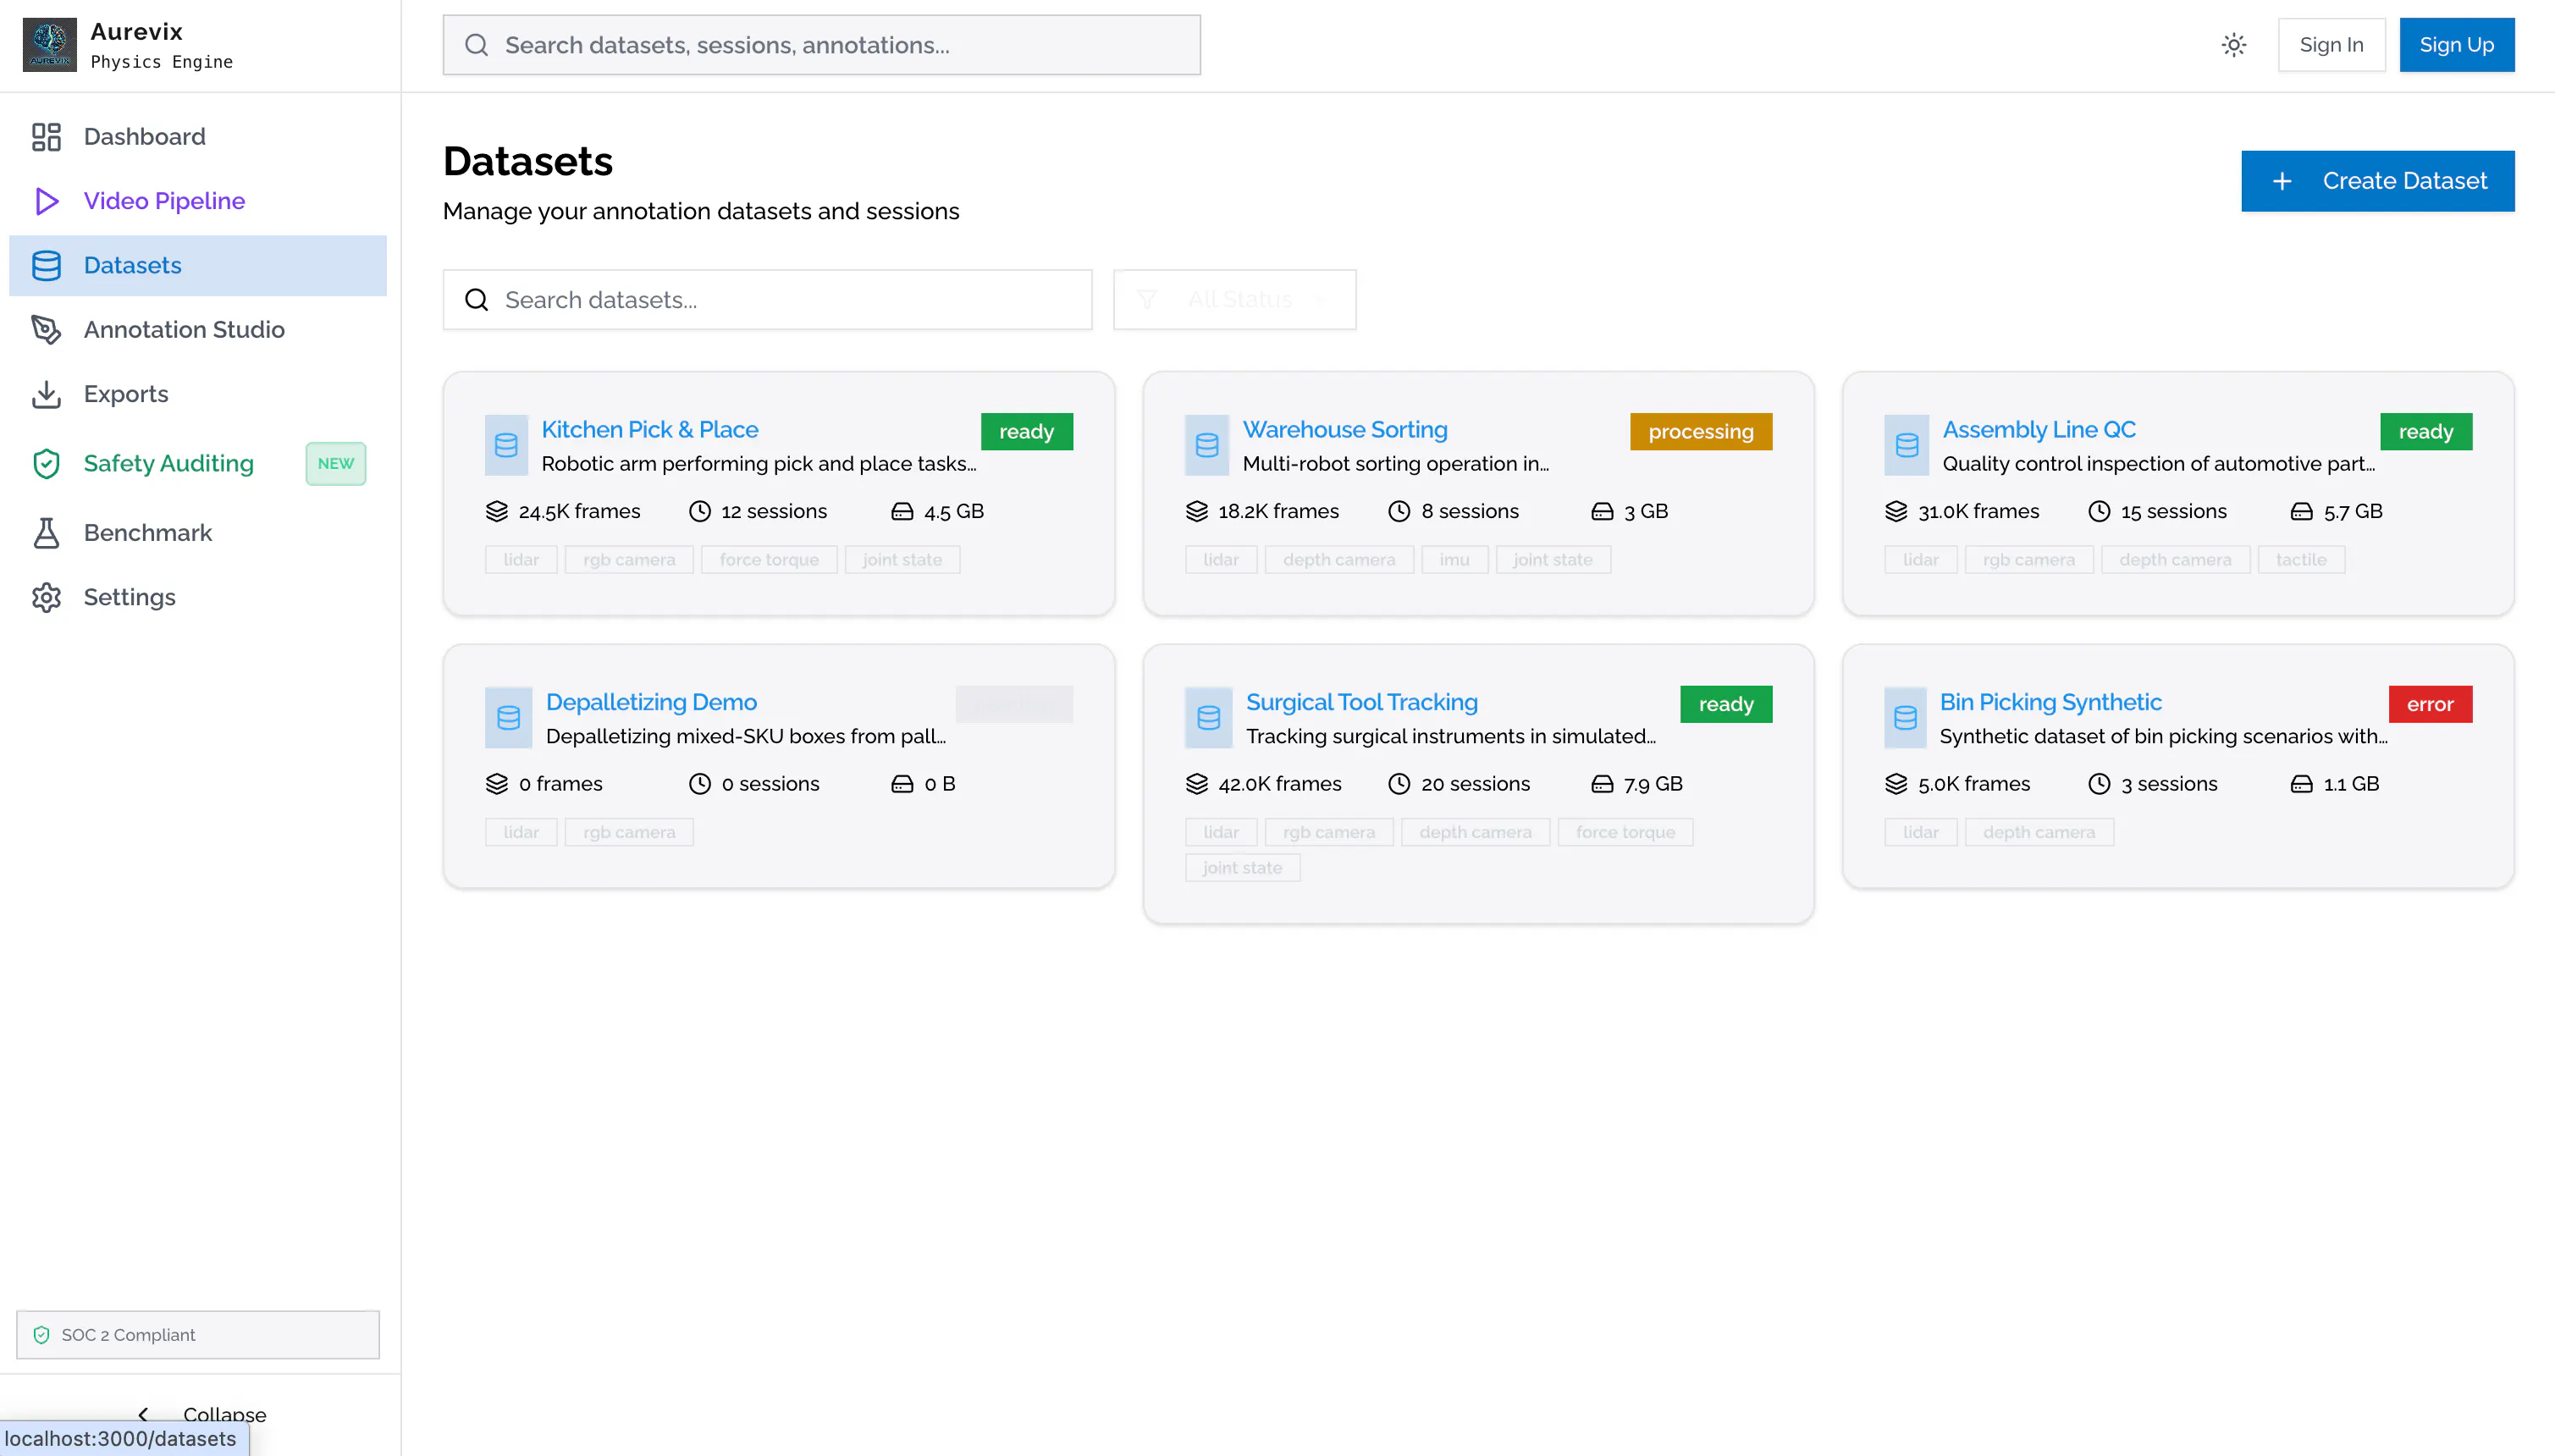Click the Depalletizing Demo dataset icon
Image resolution: width=2555 pixels, height=1456 pixels.
tap(508, 717)
